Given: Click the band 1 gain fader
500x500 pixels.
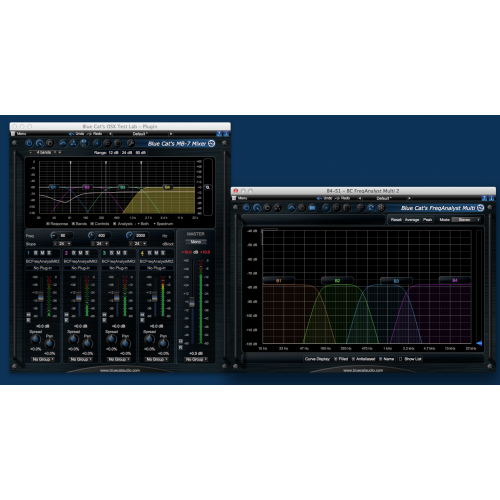Looking at the screenshot, I should pos(41,297).
